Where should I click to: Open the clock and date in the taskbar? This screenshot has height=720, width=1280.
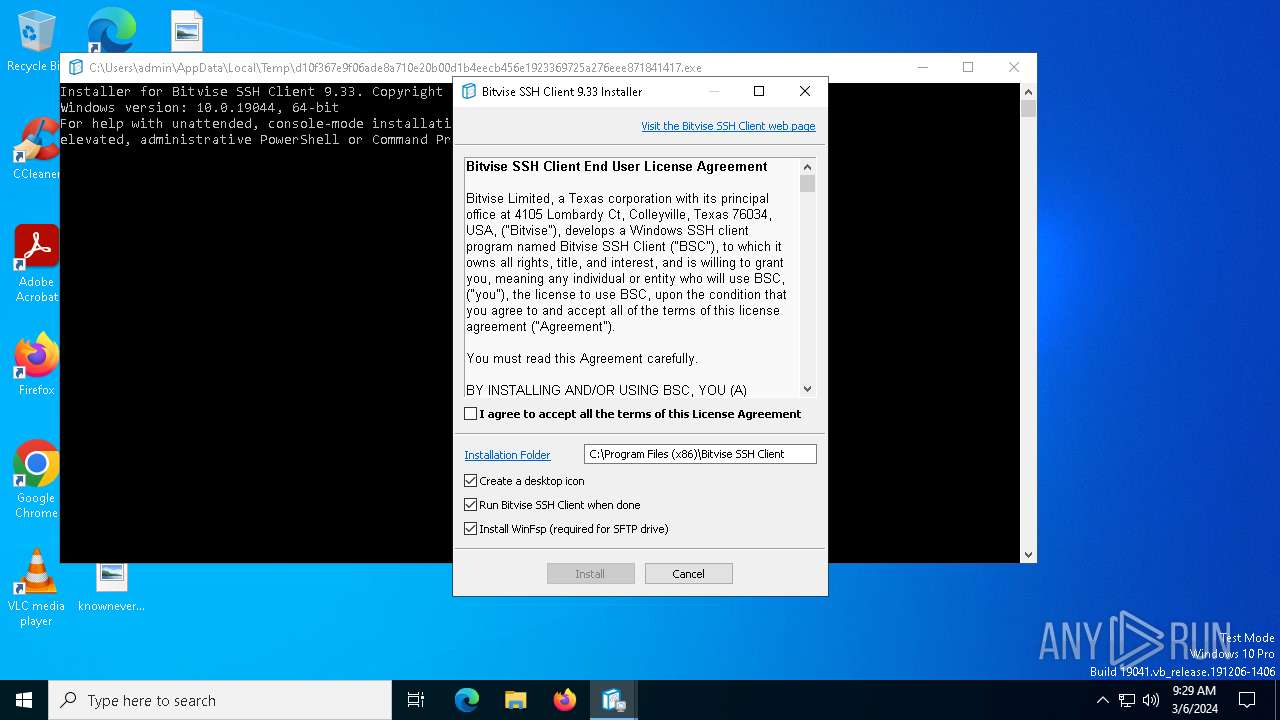tap(1194, 700)
